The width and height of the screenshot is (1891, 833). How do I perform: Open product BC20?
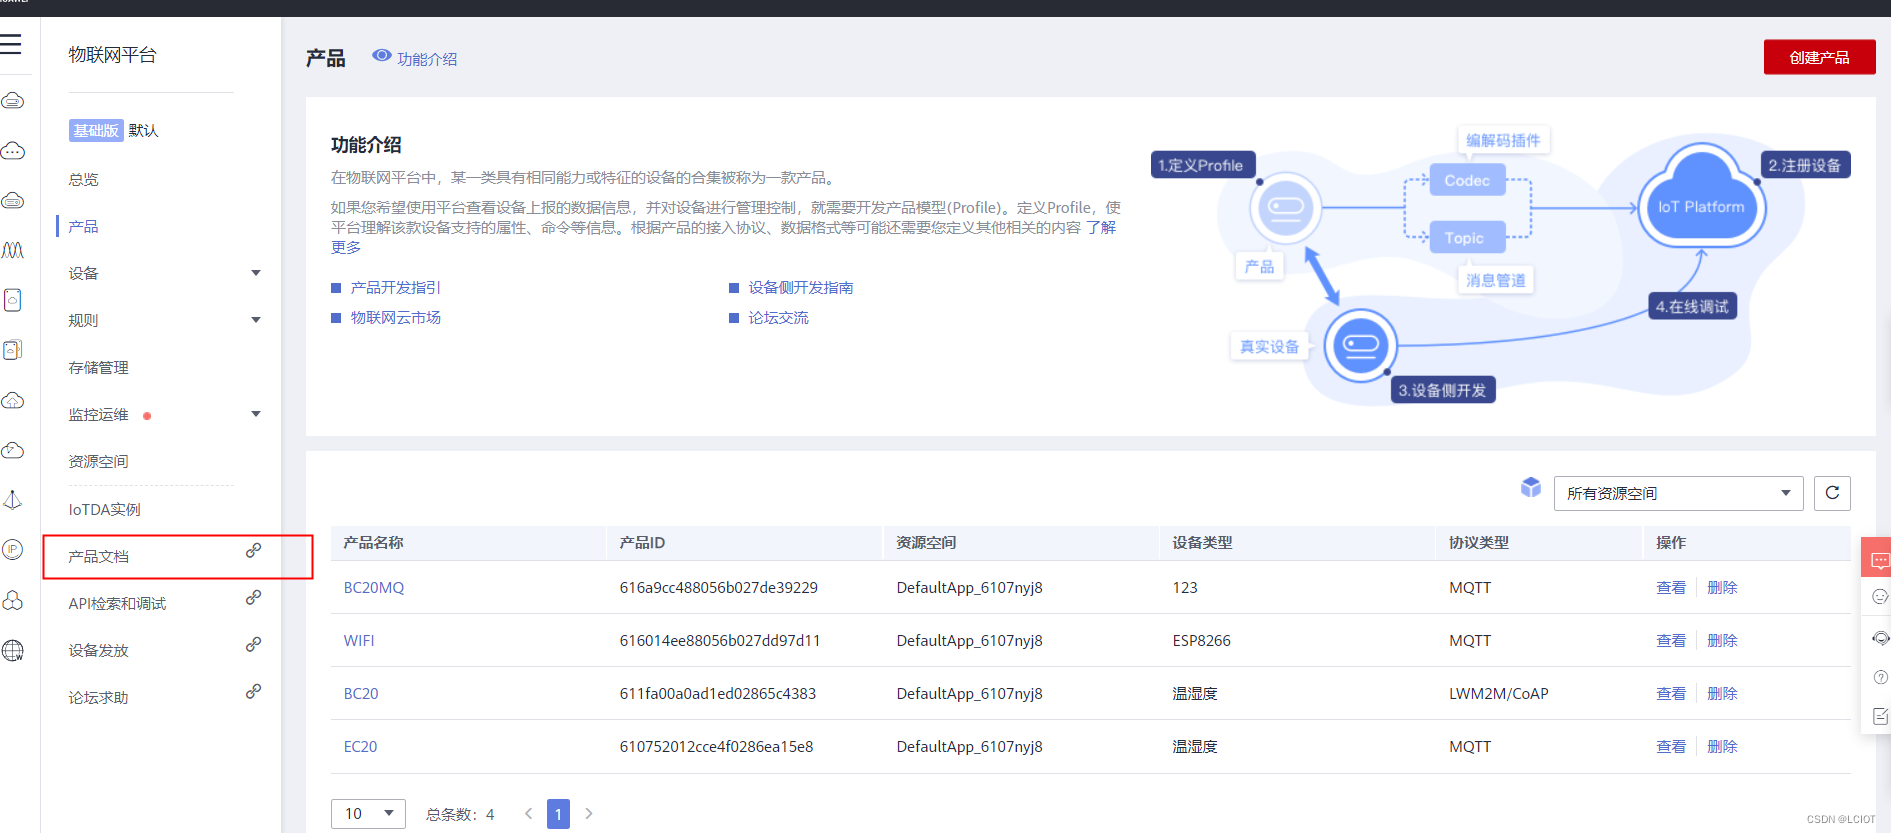click(x=361, y=694)
